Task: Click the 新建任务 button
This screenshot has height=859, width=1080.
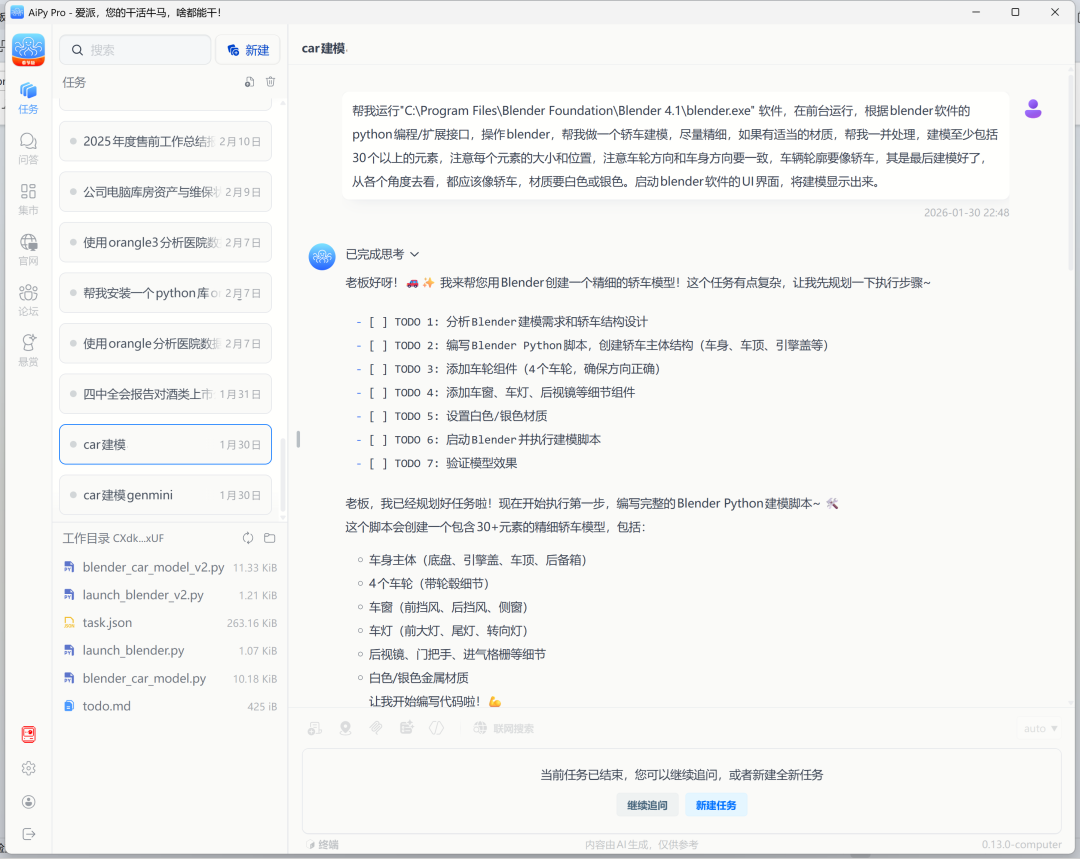Action: 716,805
